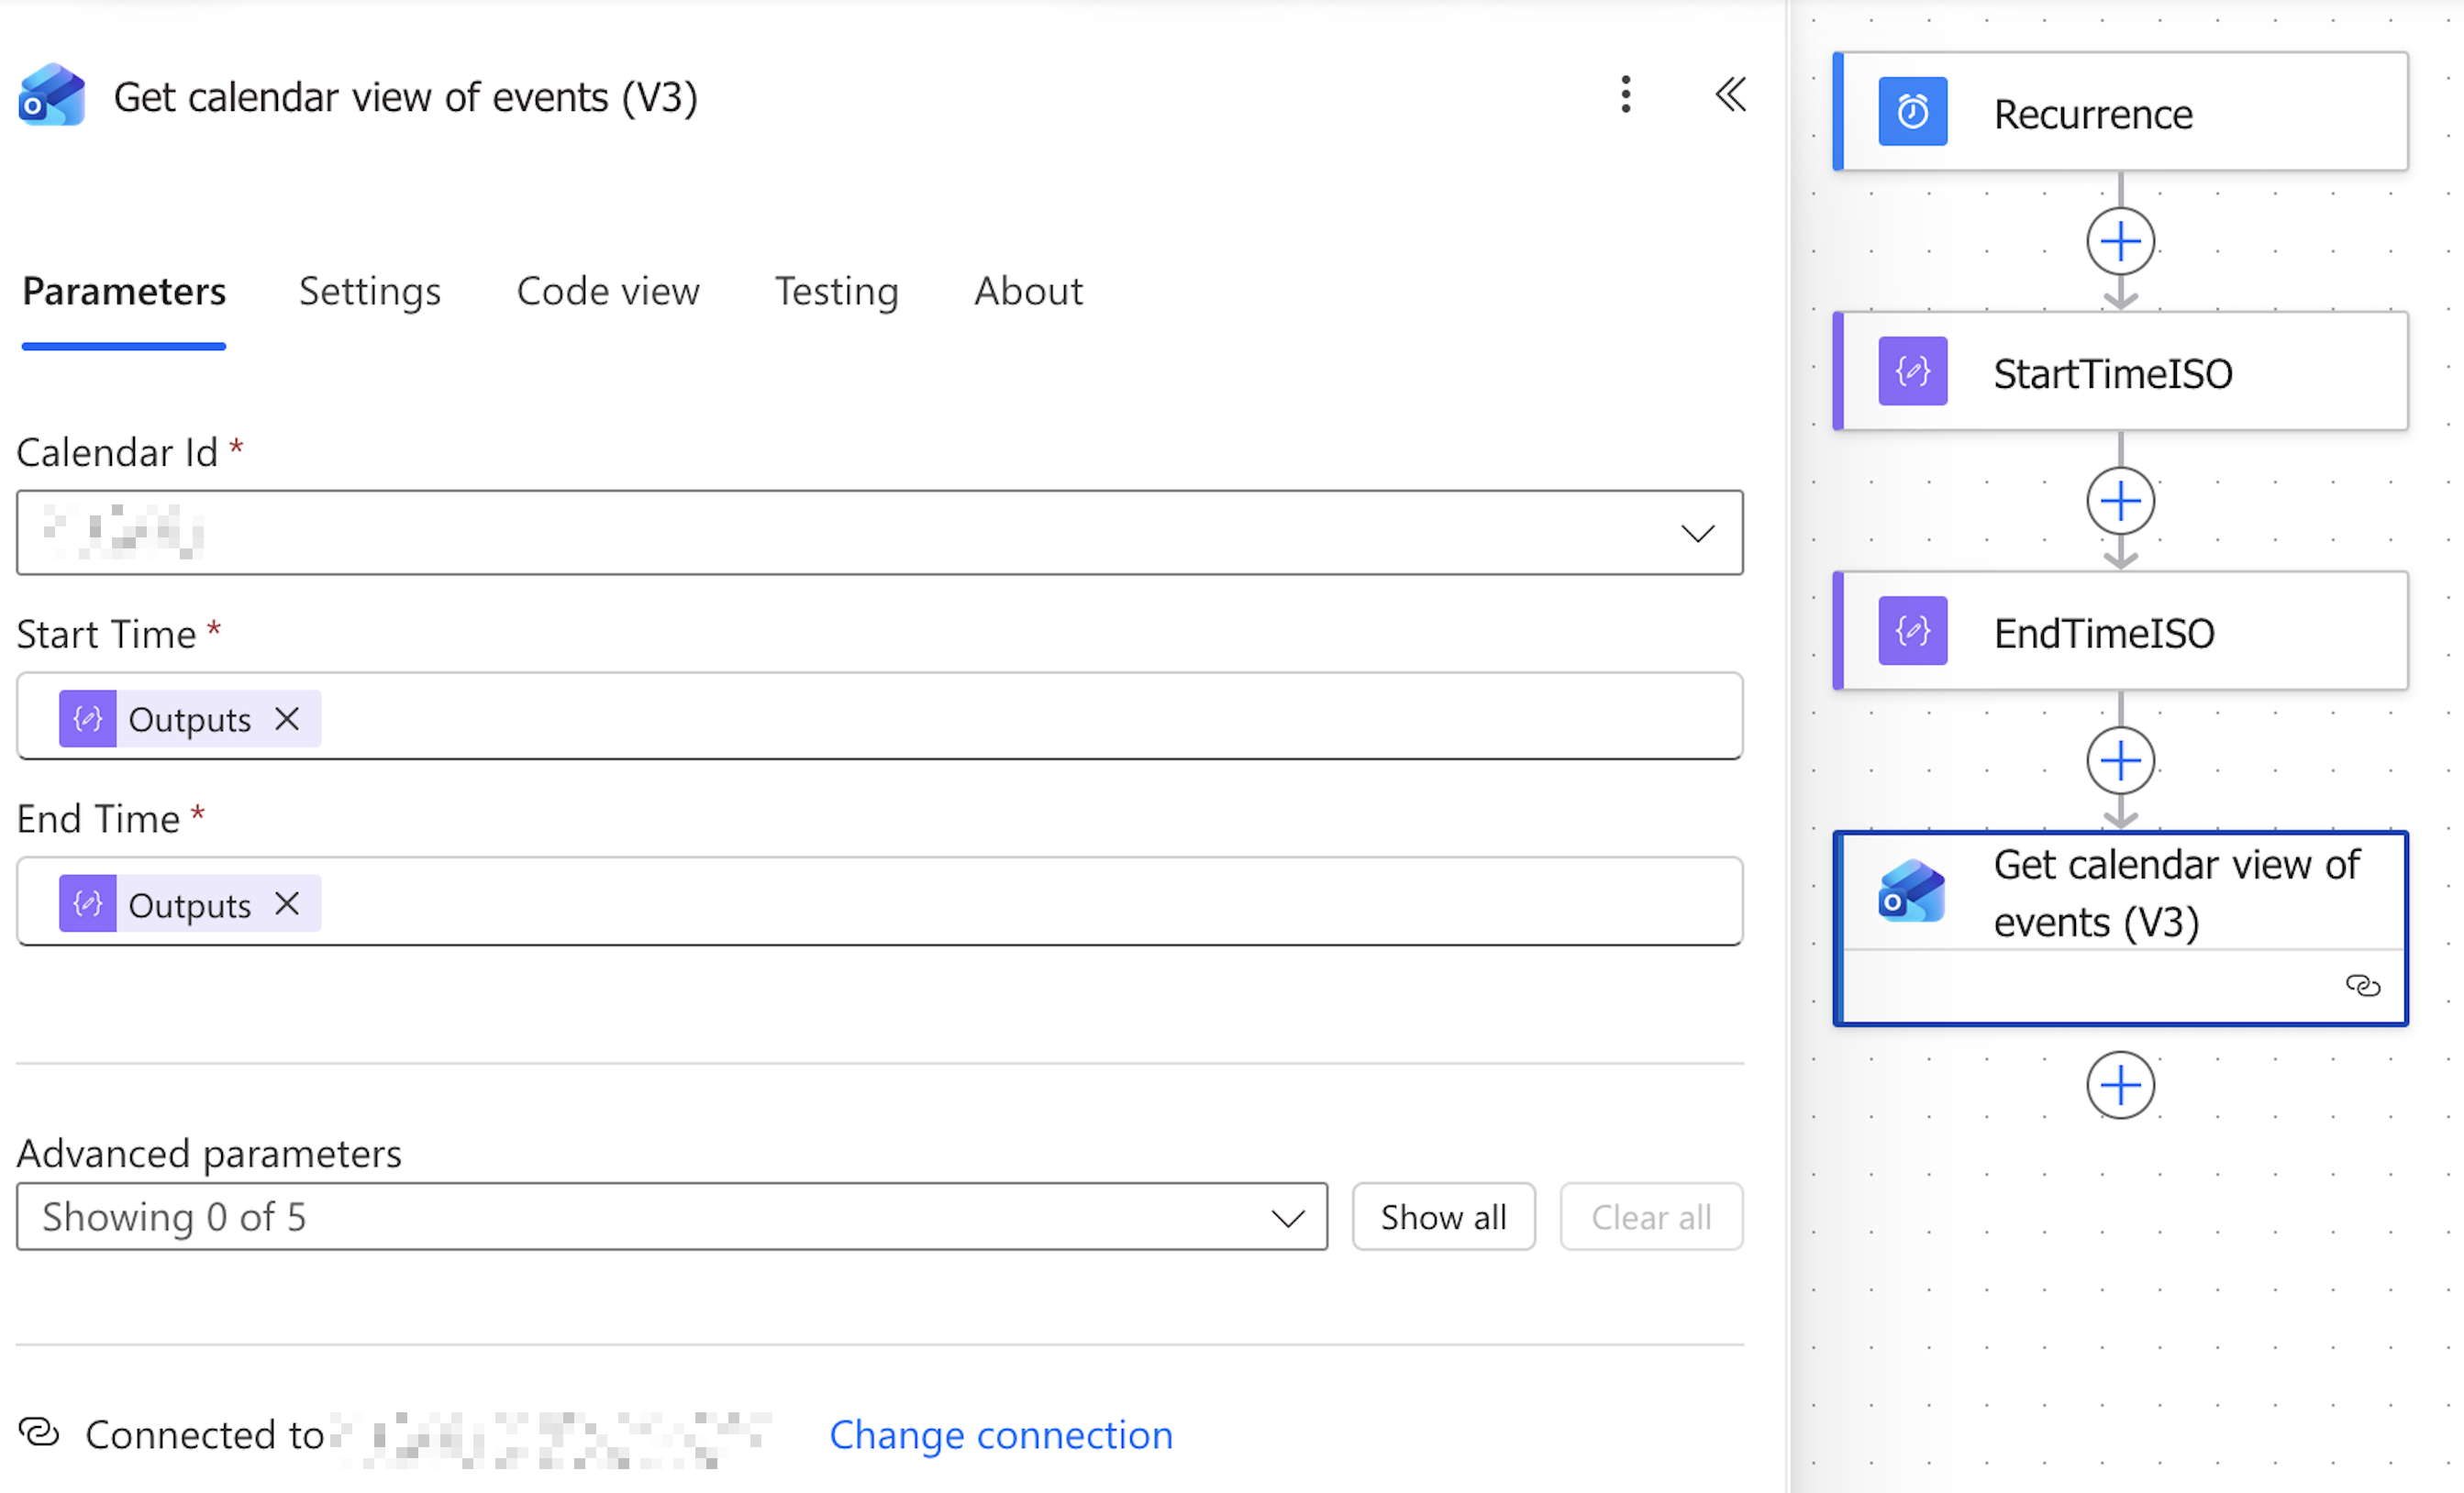This screenshot has height=1493, width=2464.
Task: Switch to the Settings tab
Action: point(370,292)
